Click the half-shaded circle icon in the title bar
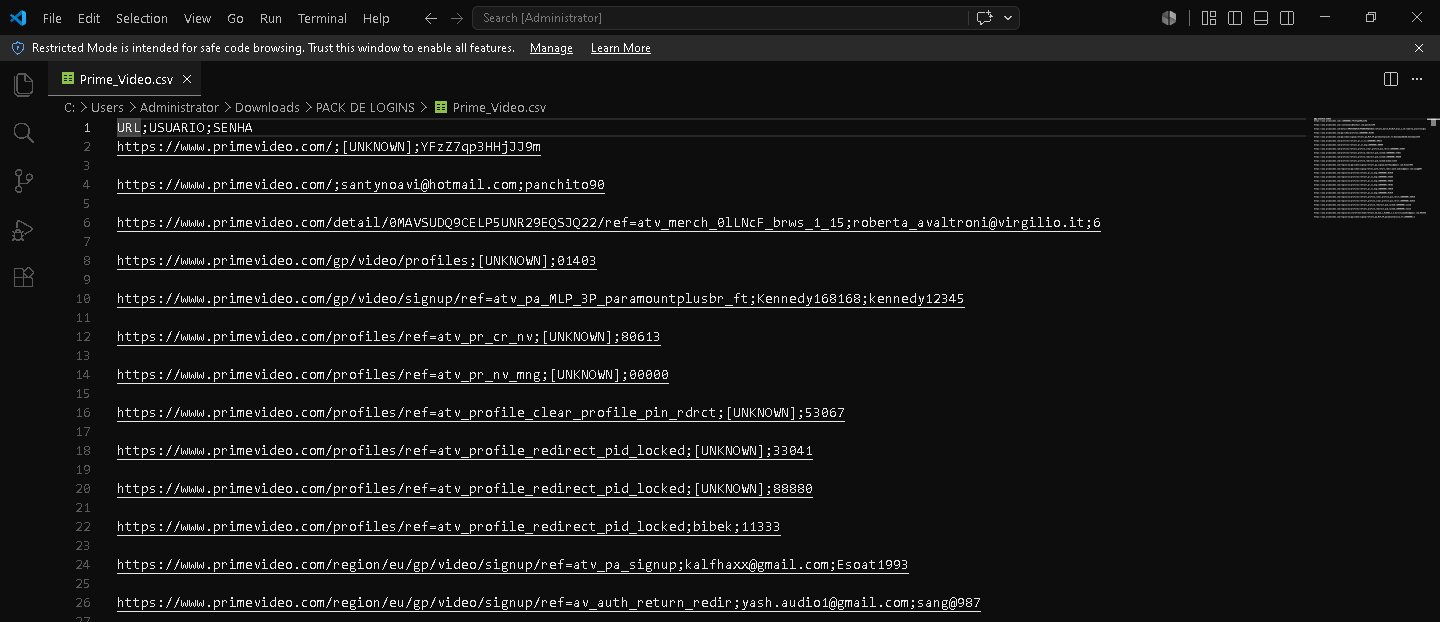 pyautogui.click(x=1169, y=18)
